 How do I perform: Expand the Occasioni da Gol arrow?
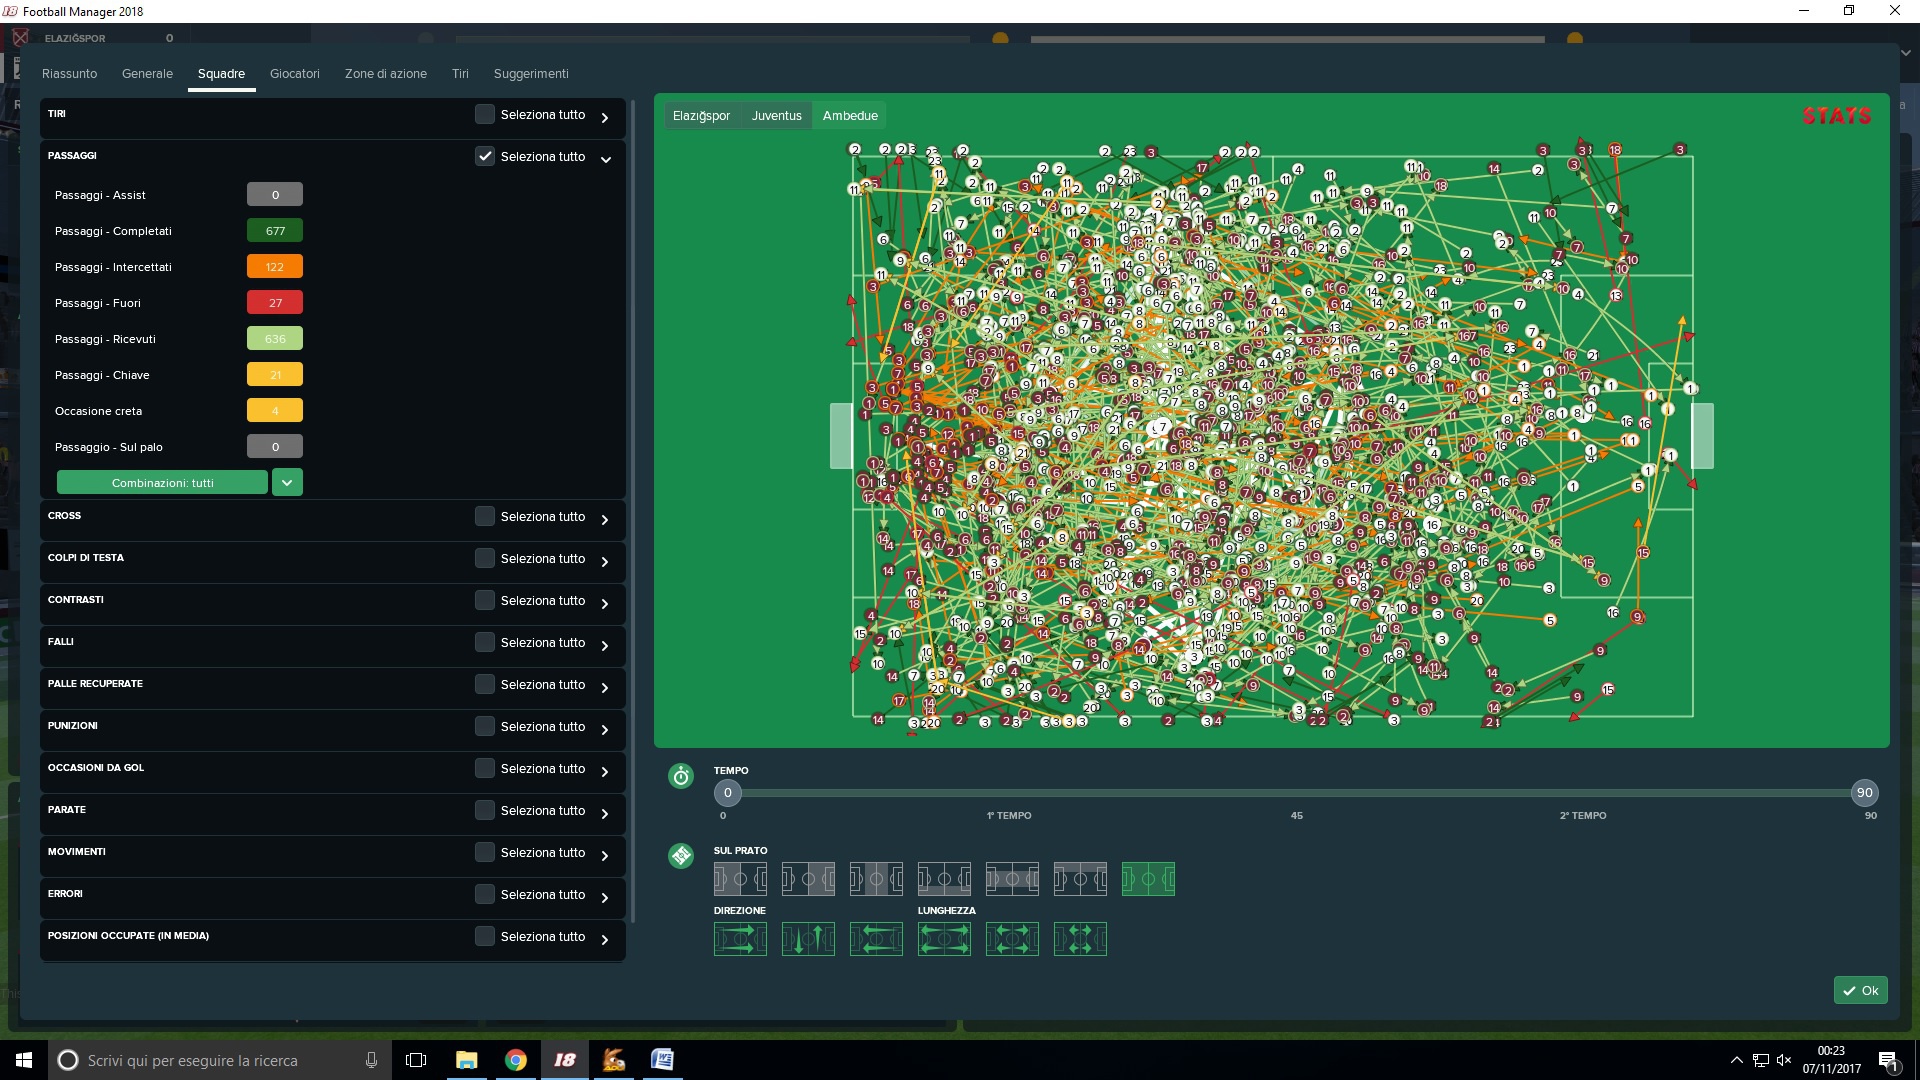[605, 771]
